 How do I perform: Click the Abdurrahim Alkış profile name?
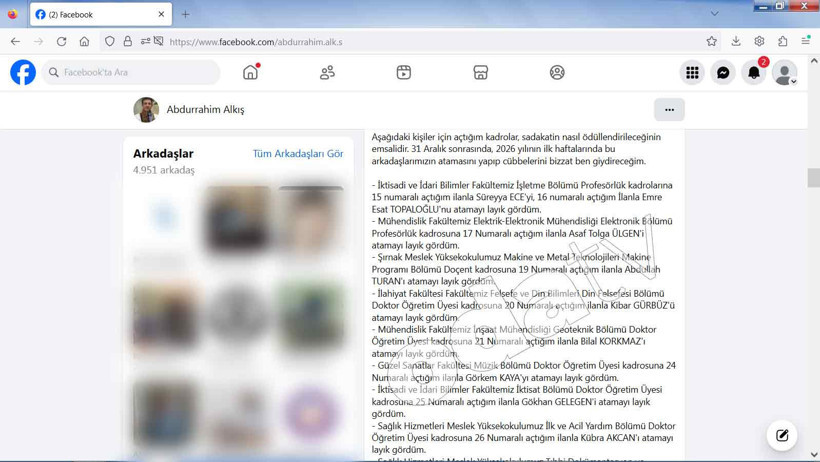tap(205, 109)
